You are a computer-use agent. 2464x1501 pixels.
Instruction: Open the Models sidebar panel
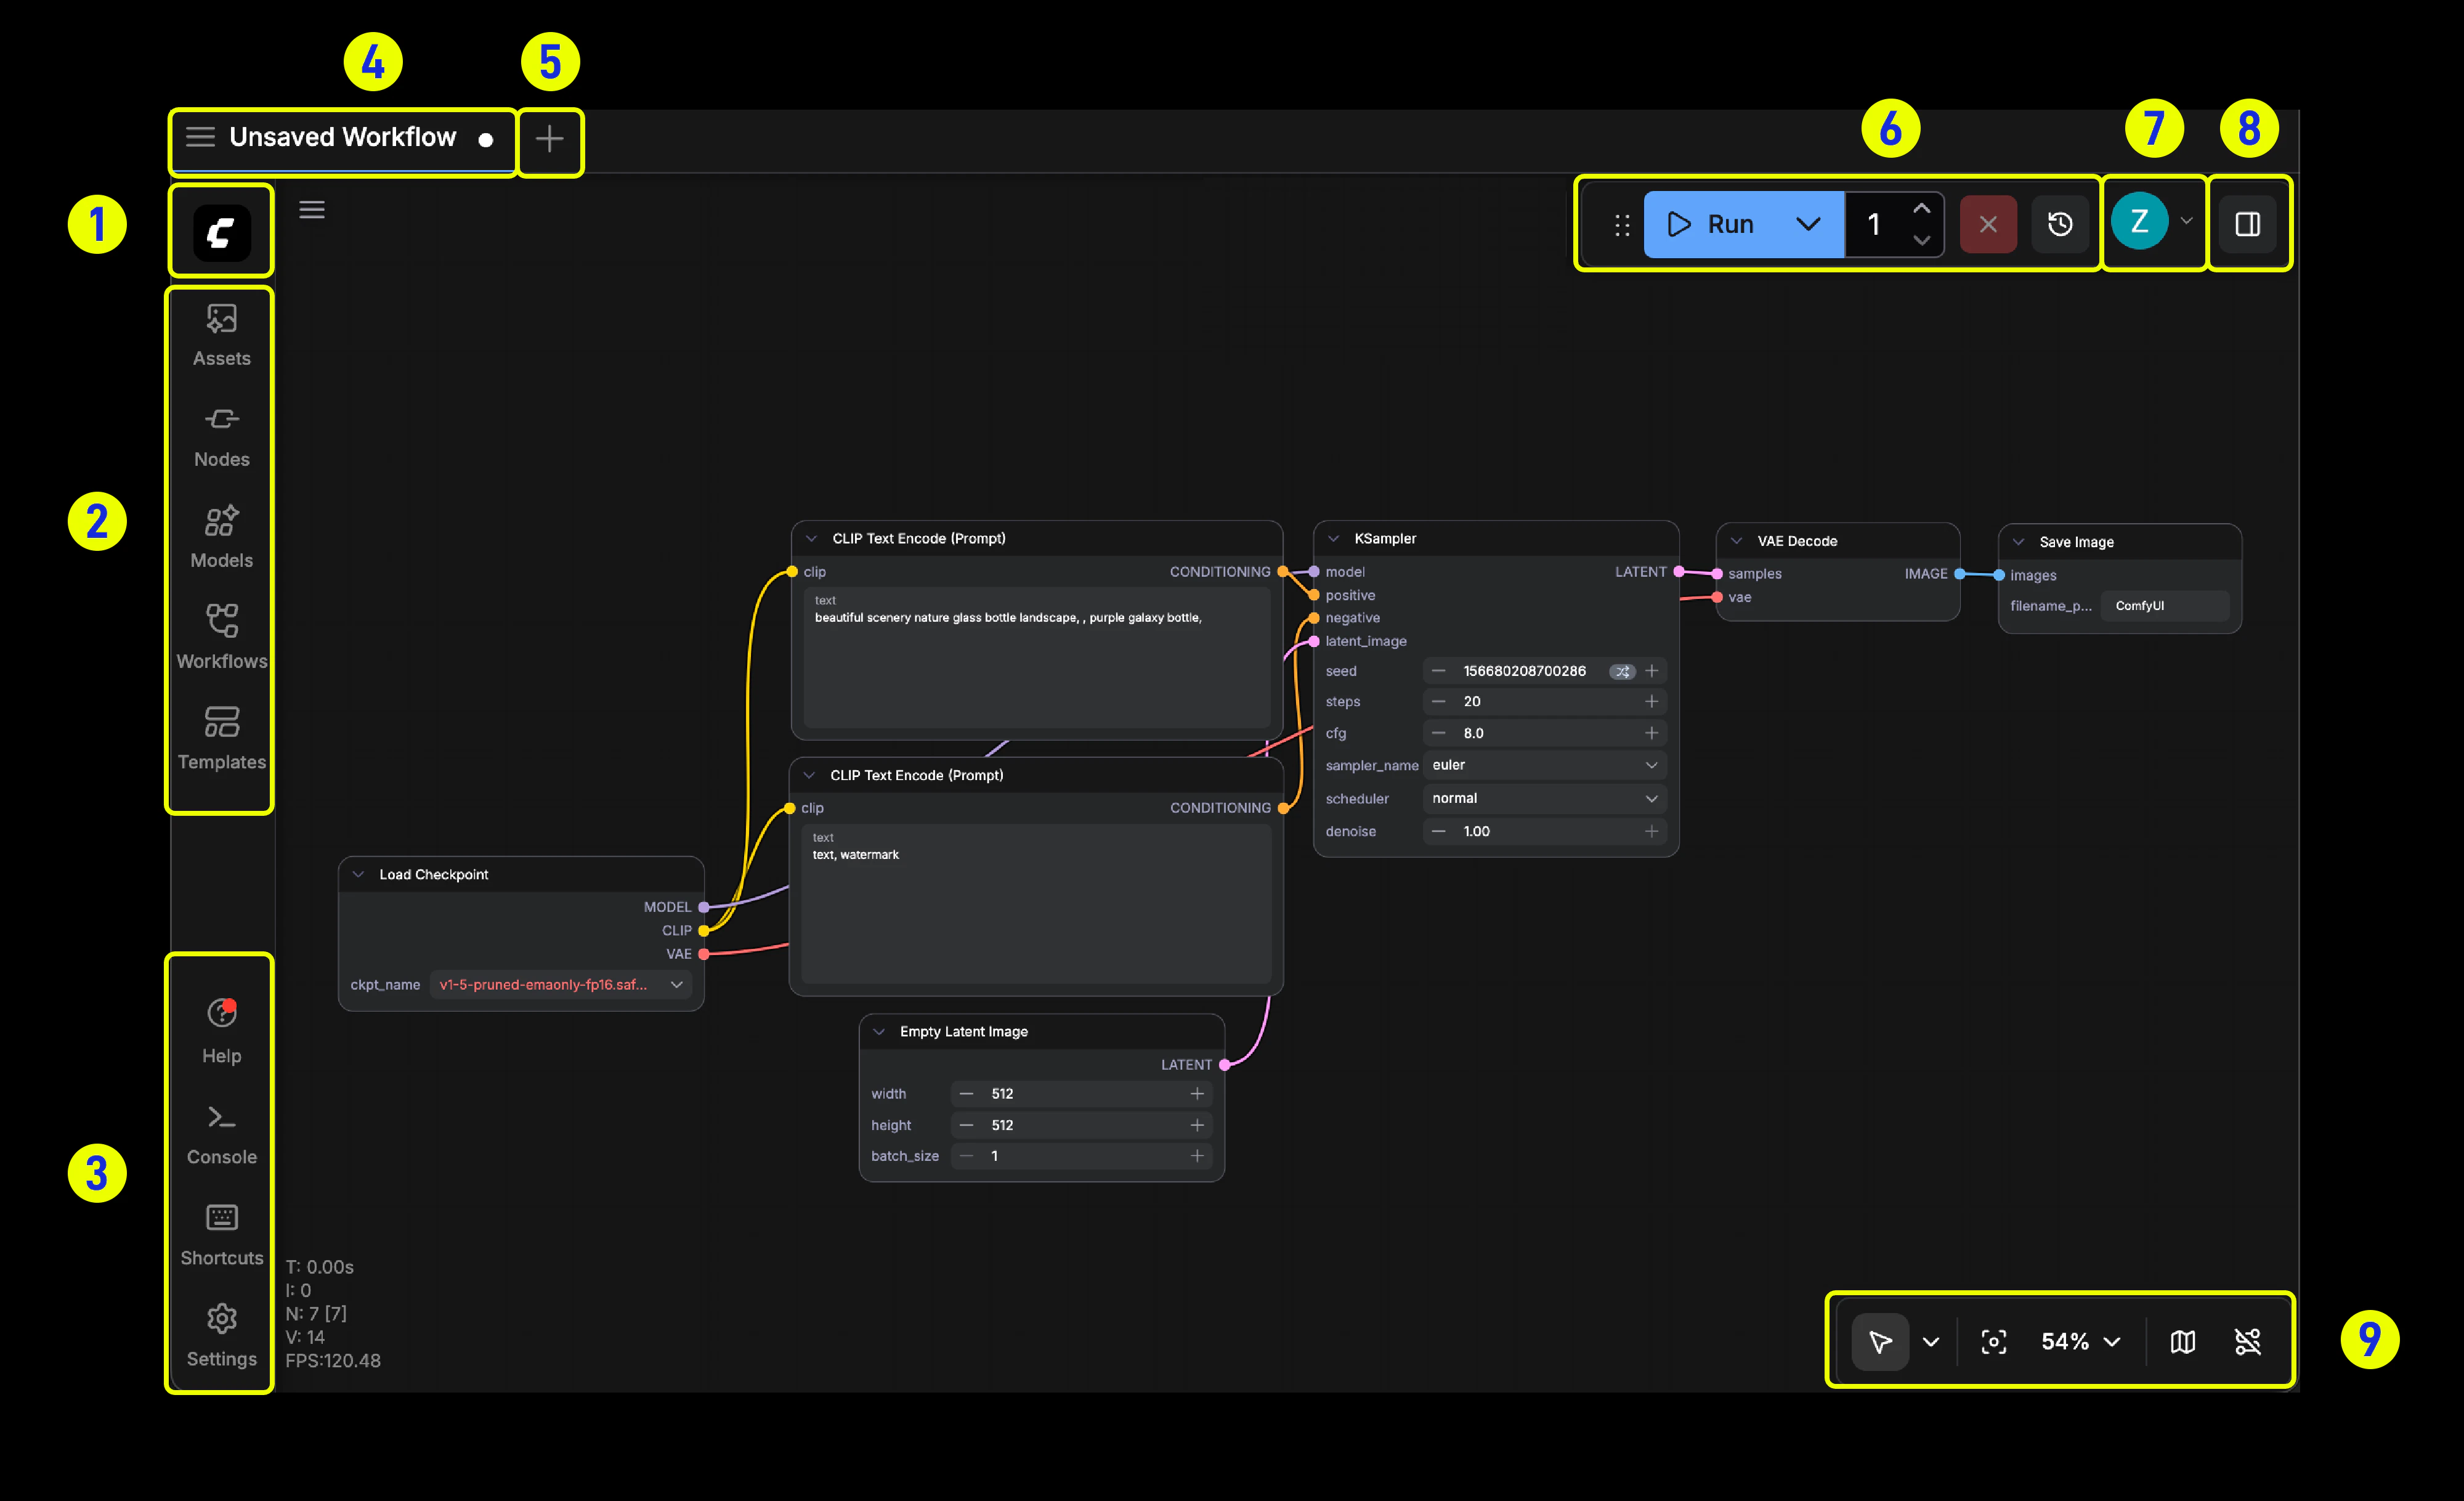click(221, 537)
